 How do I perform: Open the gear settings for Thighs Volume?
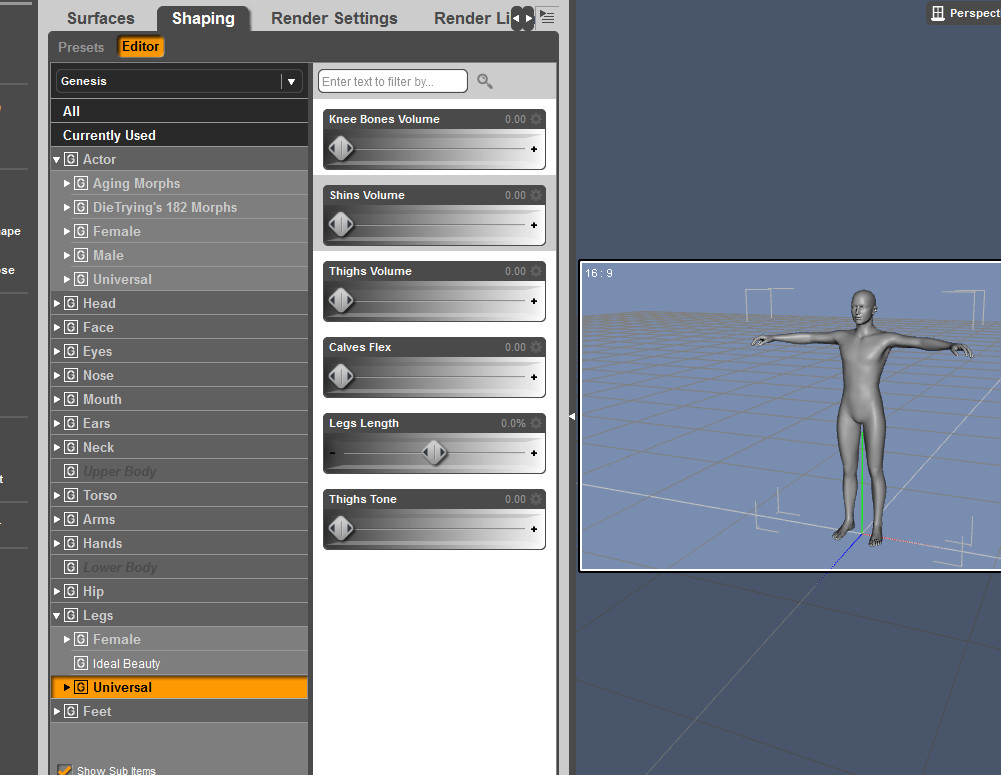[x=536, y=271]
